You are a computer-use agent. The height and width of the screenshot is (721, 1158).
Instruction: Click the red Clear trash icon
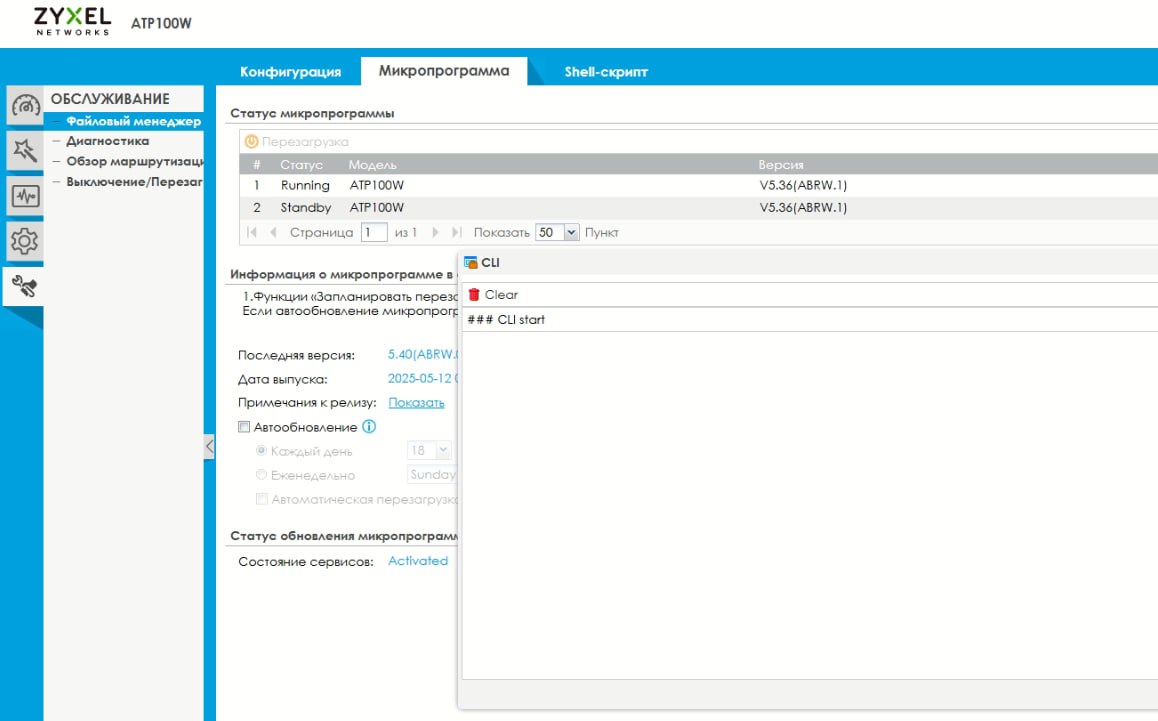pos(474,295)
